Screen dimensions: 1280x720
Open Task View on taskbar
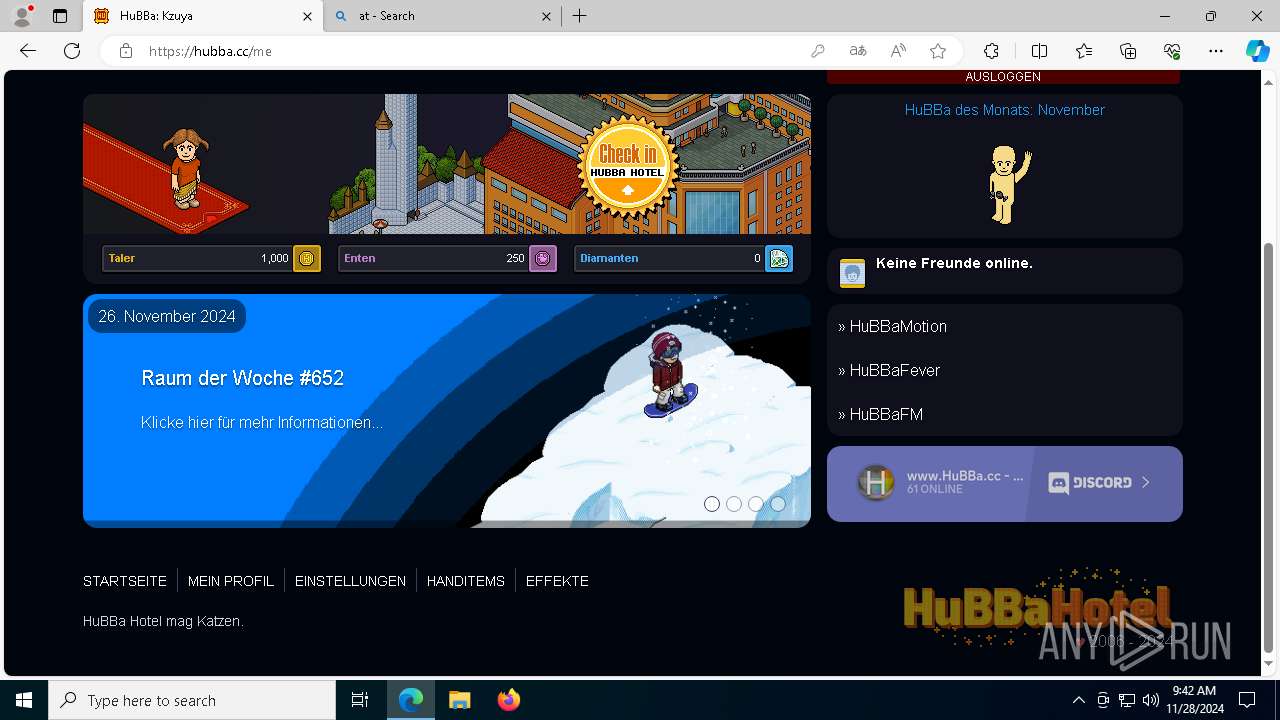tap(360, 700)
